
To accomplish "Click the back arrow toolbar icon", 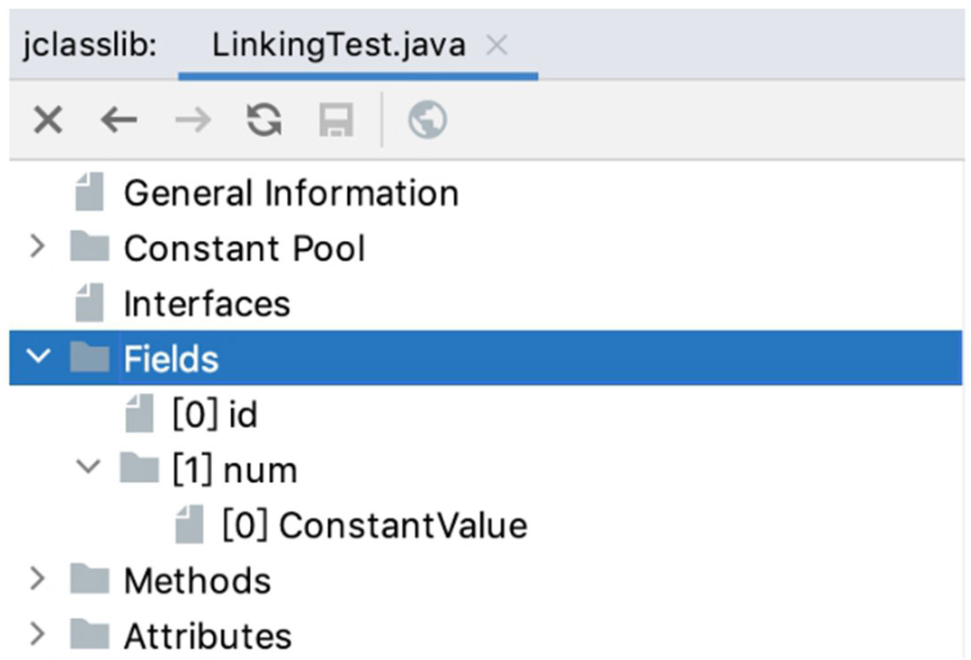I will pos(119,121).
